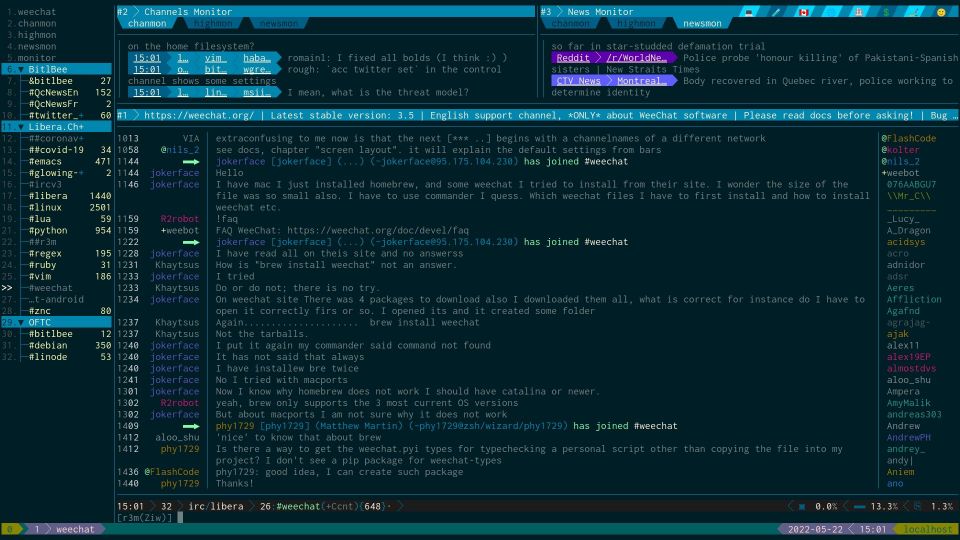Click the CPU usage icon beside 0.0%
This screenshot has width=960, height=540.
(801, 506)
